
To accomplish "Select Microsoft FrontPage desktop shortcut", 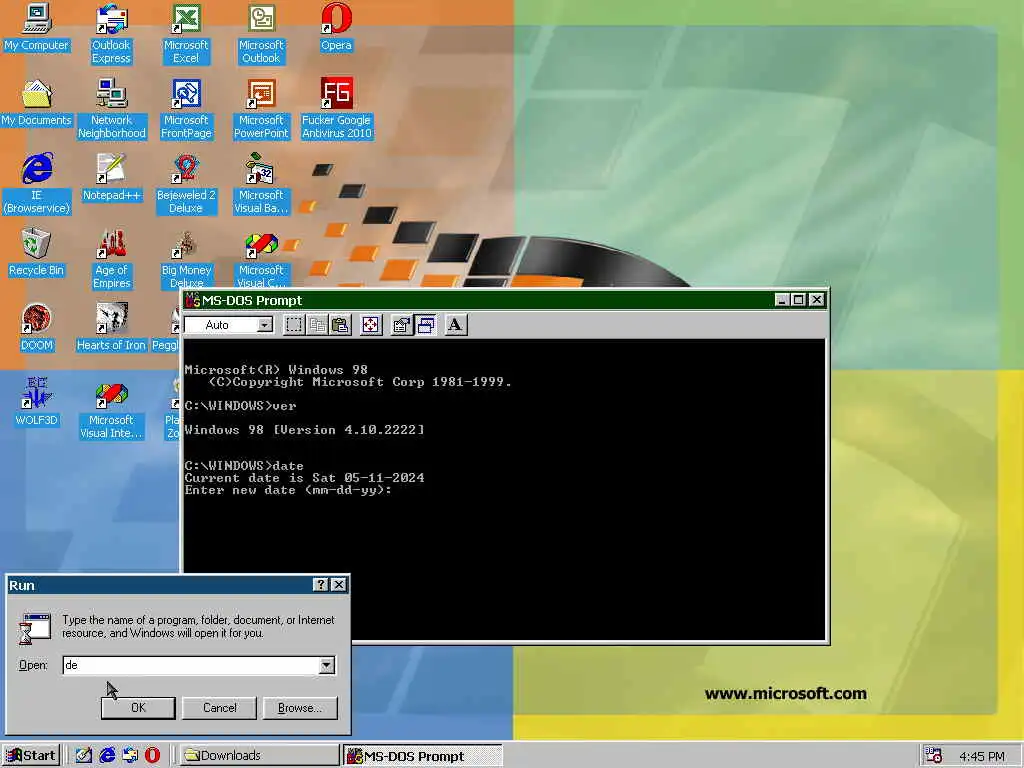I will point(186,109).
